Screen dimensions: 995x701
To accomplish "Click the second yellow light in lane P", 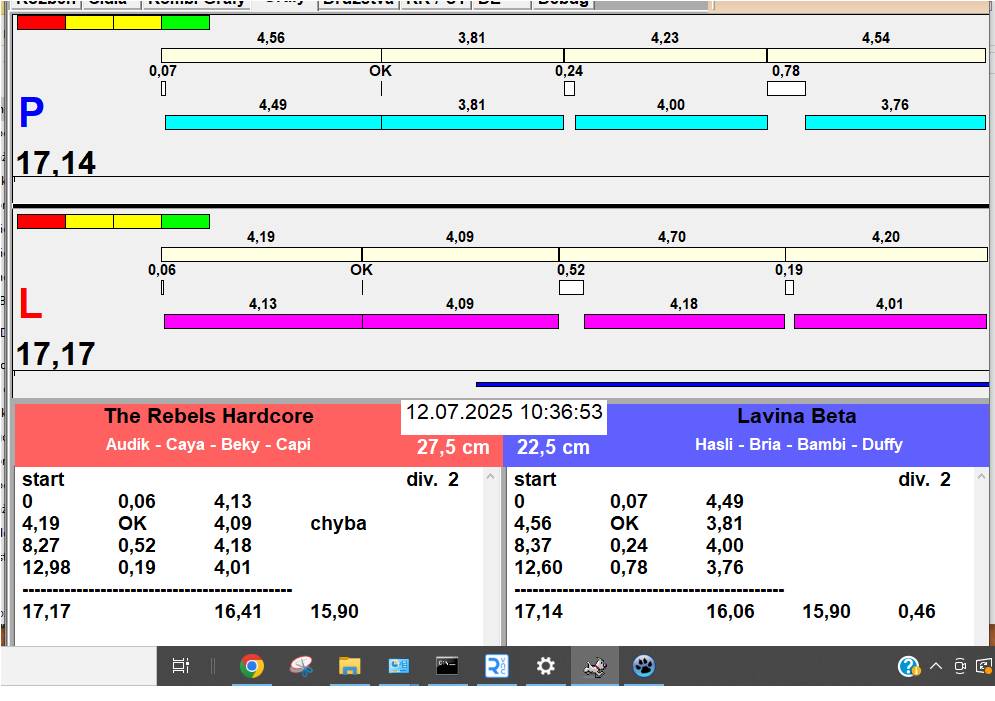I will pyautogui.click(x=138, y=22).
